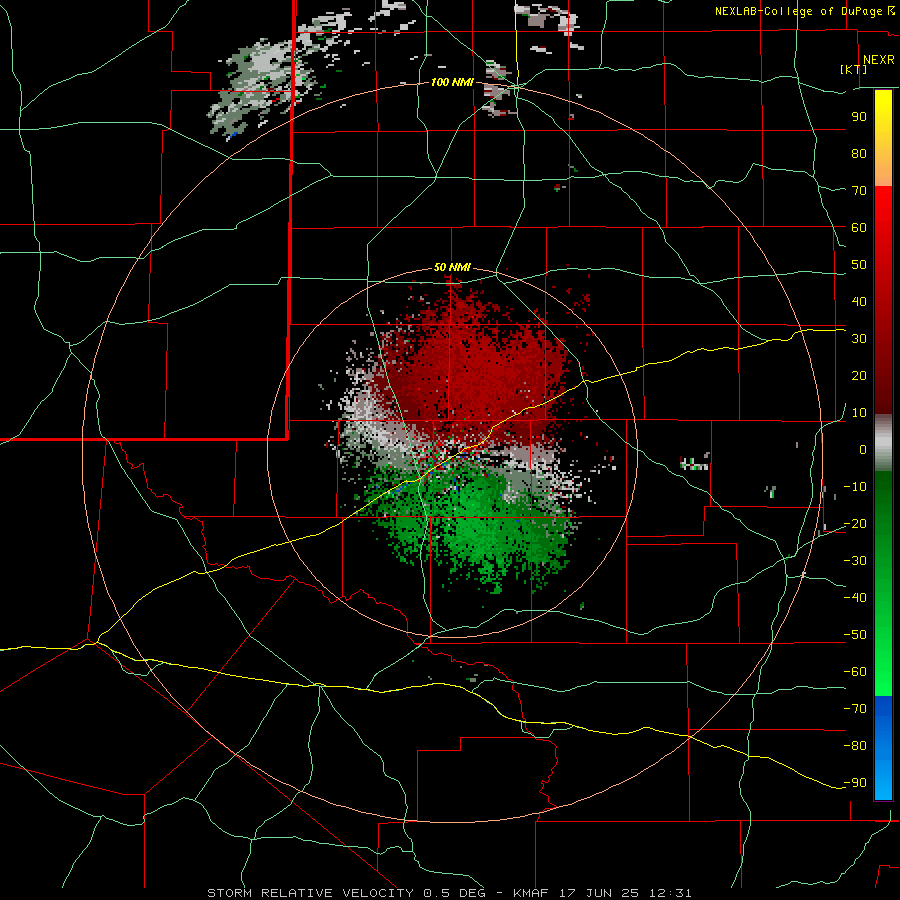900x900 pixels.
Task: Click the 100 NMI range ring label
Action: coord(452,82)
